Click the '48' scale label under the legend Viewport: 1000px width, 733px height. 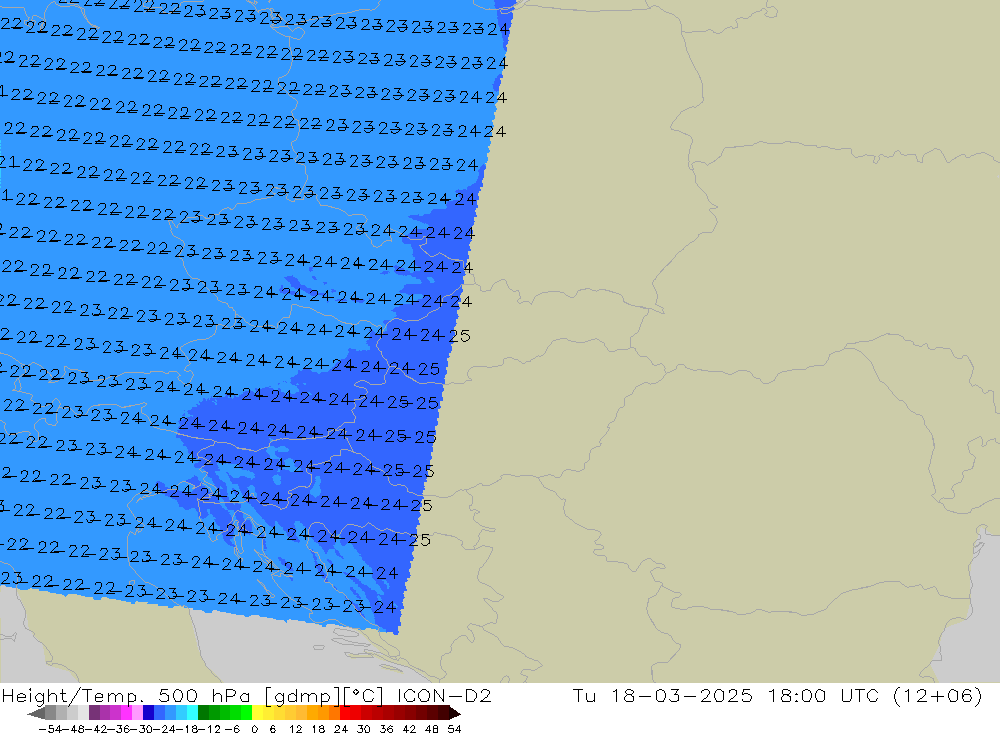[x=432, y=729]
